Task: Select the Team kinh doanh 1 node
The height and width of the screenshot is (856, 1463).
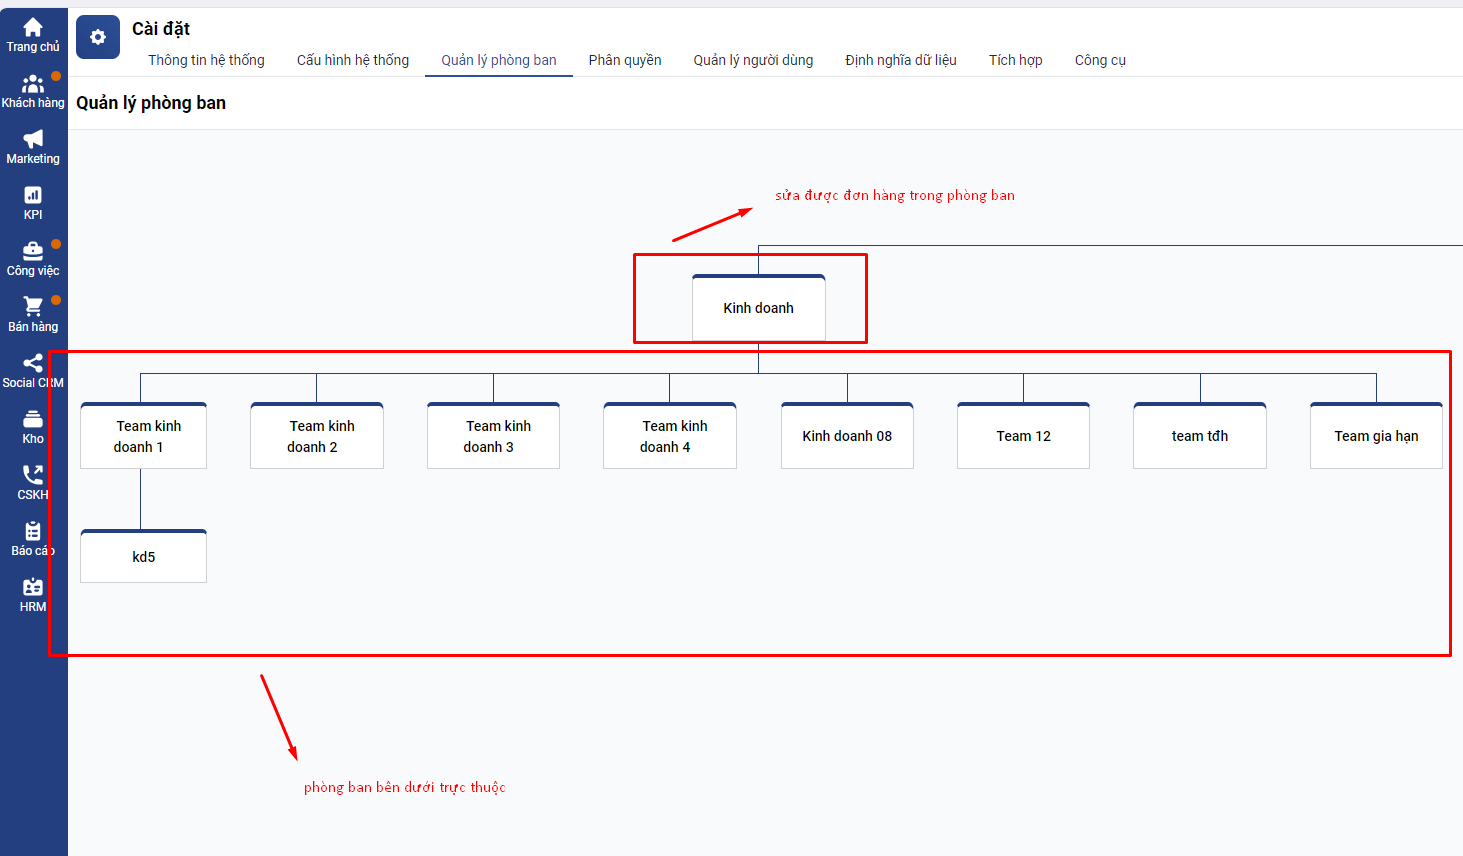Action: (143, 436)
